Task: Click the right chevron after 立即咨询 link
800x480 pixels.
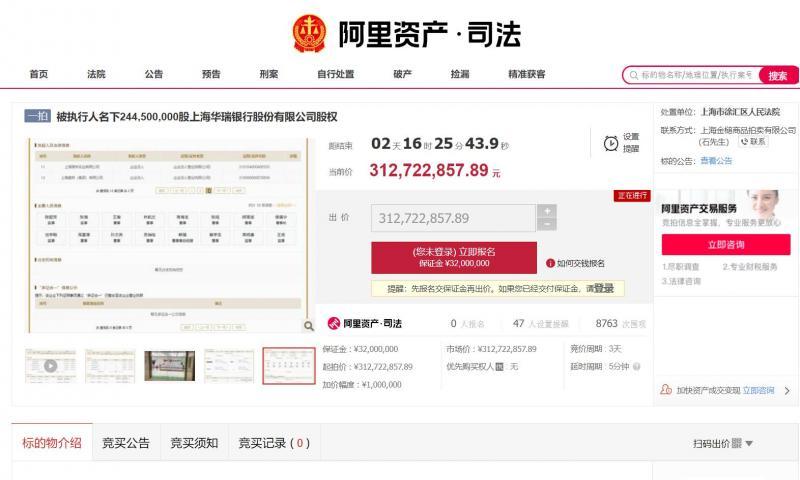Action: (787, 391)
